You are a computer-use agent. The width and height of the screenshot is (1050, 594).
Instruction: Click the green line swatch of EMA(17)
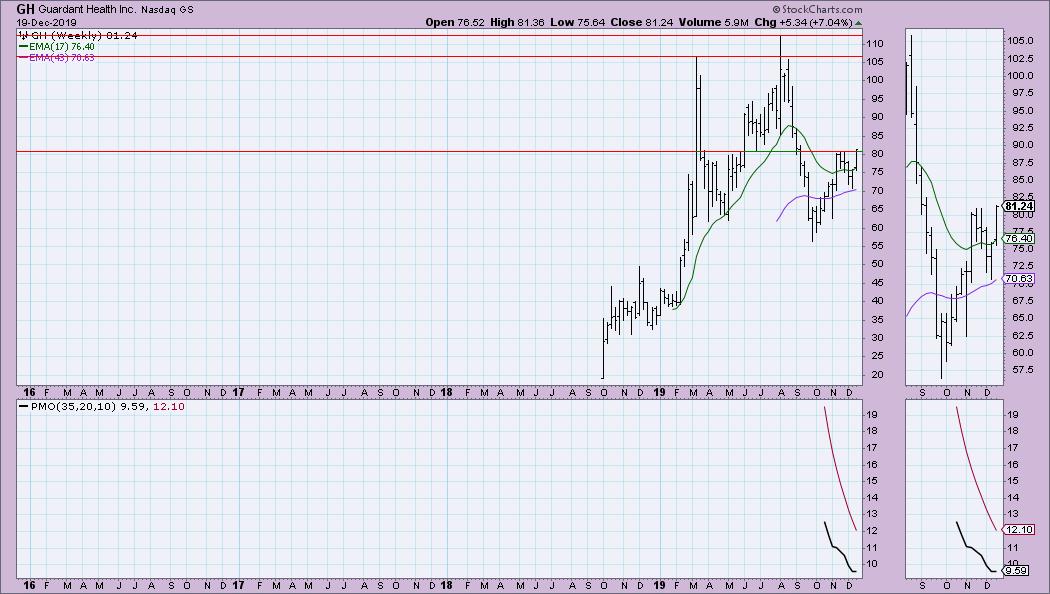(x=23, y=47)
